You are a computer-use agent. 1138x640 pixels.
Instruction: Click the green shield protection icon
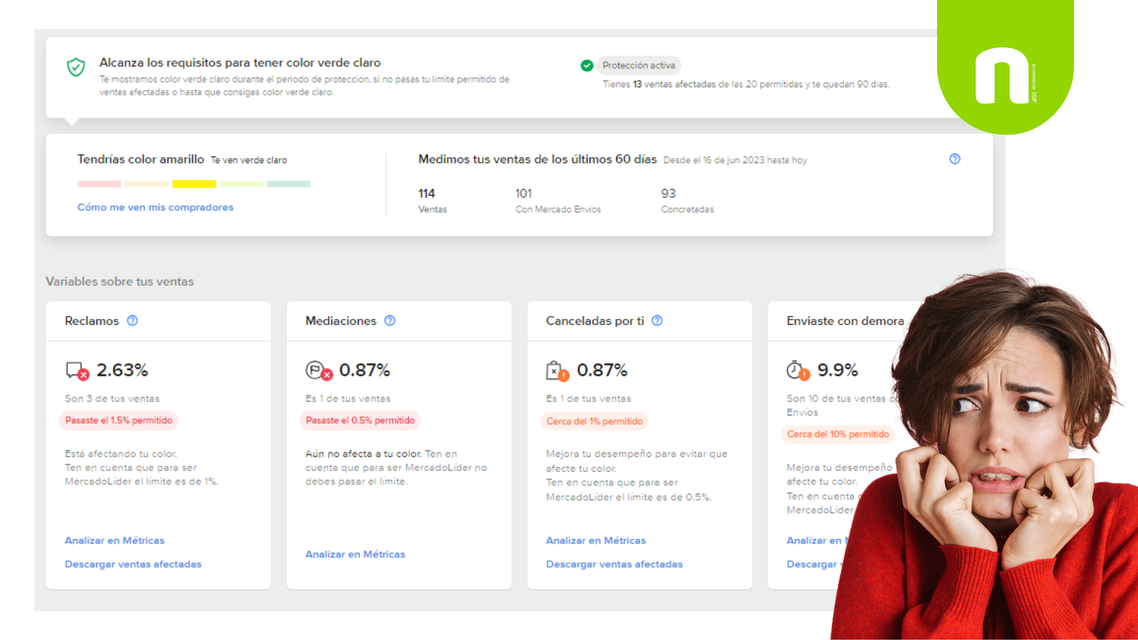75,67
